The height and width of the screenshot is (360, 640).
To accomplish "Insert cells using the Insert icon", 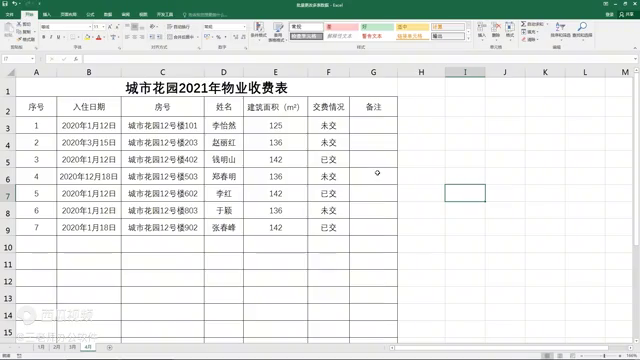I will coord(482,30).
